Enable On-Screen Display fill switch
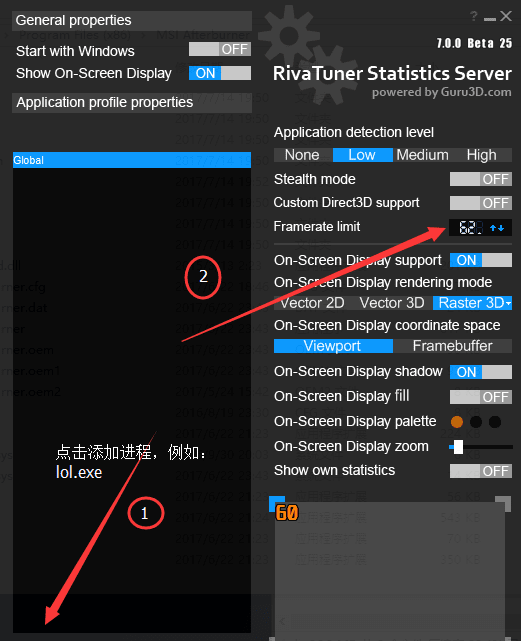521x641 pixels. click(x=481, y=397)
